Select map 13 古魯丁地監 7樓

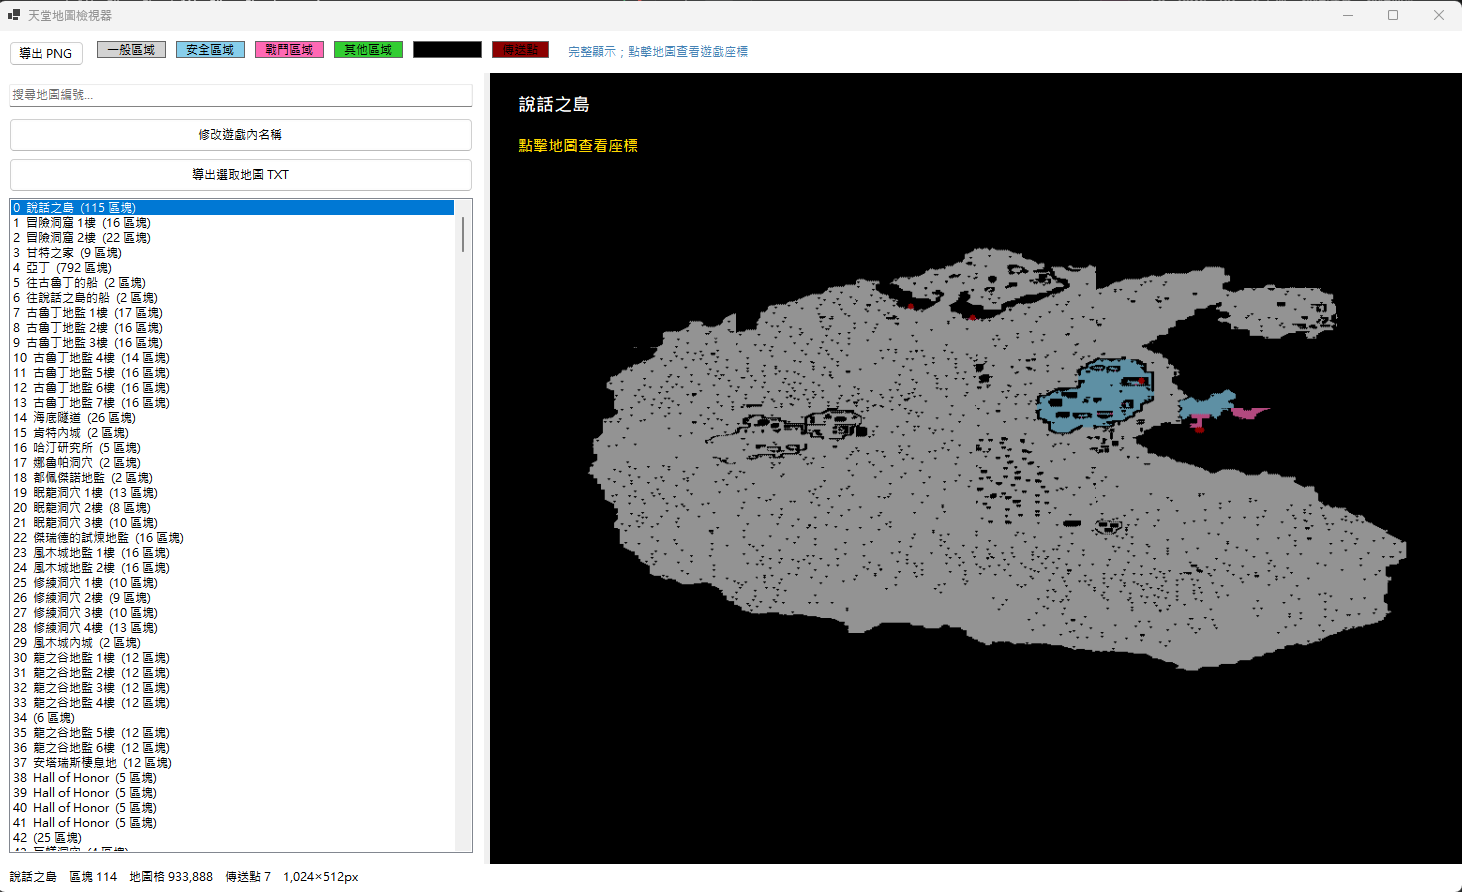pos(232,402)
